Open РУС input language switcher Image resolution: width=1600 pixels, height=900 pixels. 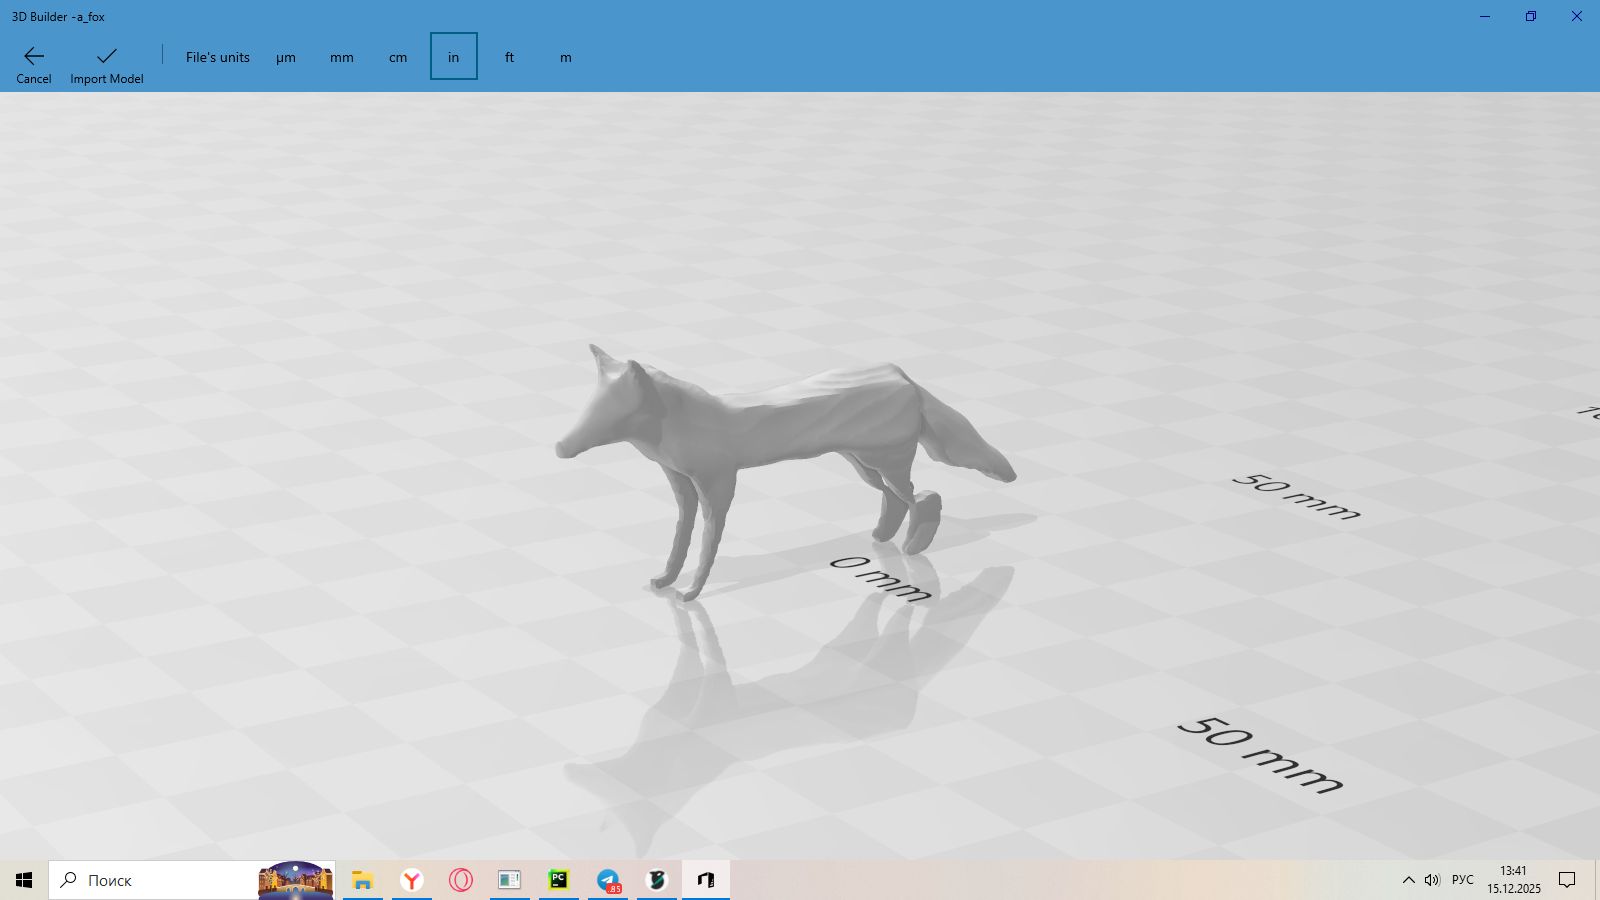coord(1463,880)
